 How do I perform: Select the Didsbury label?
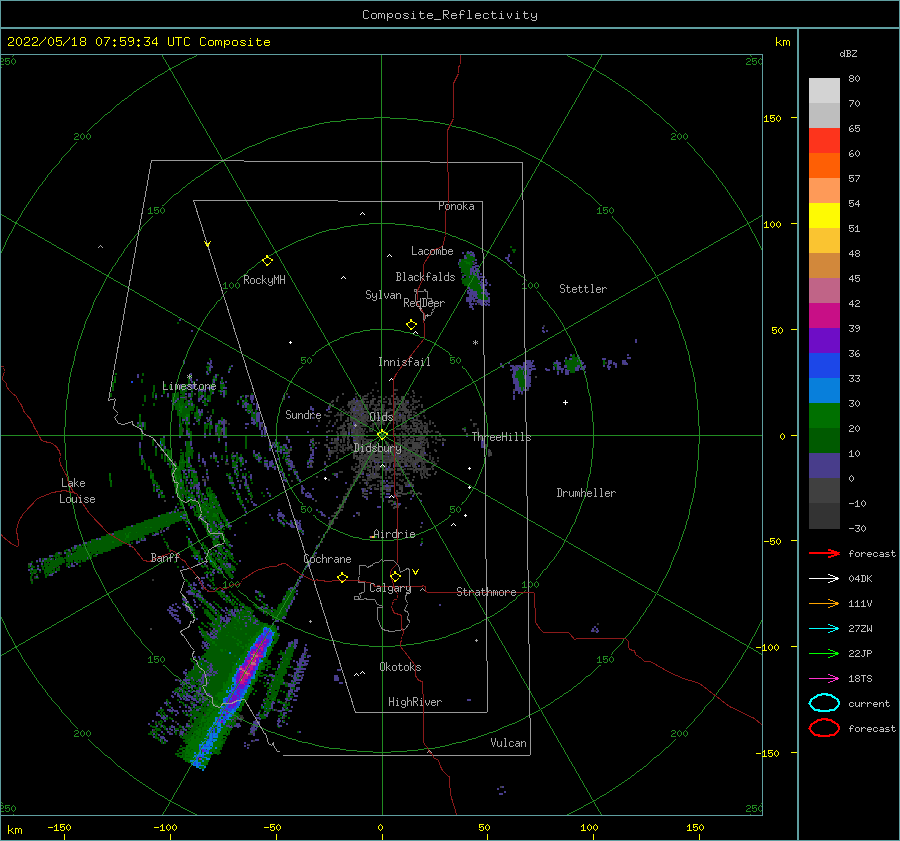tap(378, 448)
